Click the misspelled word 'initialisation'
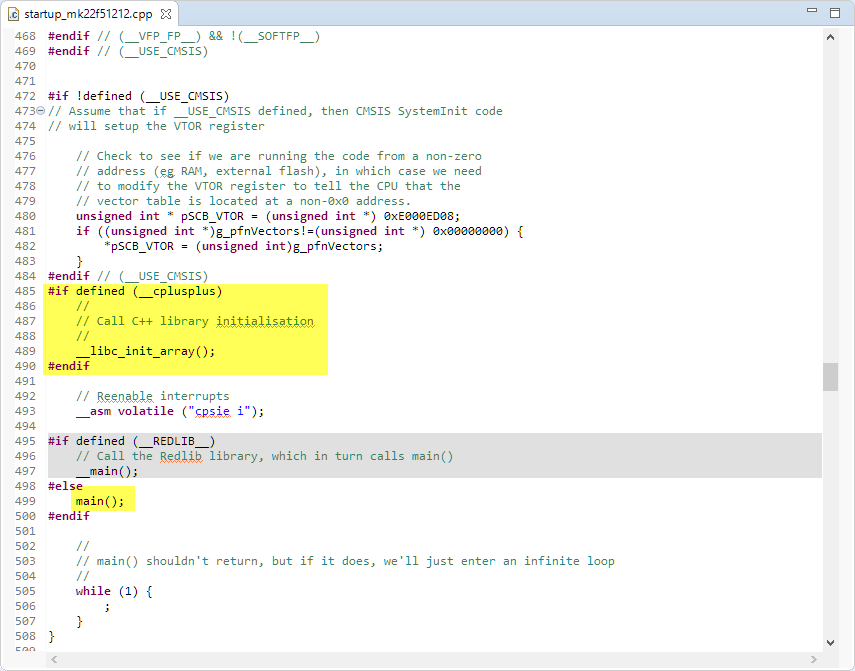Image resolution: width=855 pixels, height=671 pixels. [265, 321]
